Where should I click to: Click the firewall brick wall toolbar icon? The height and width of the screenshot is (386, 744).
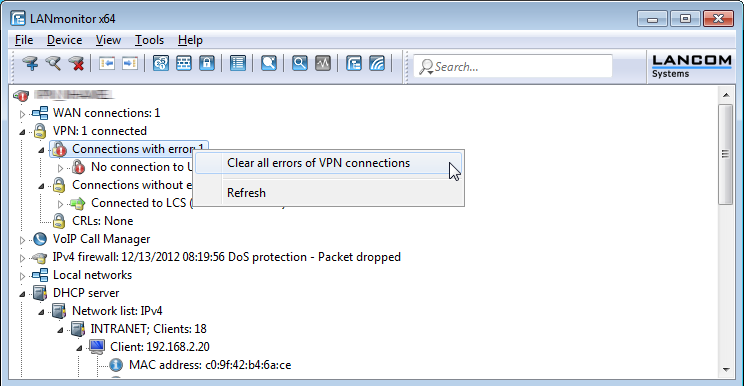coord(184,63)
